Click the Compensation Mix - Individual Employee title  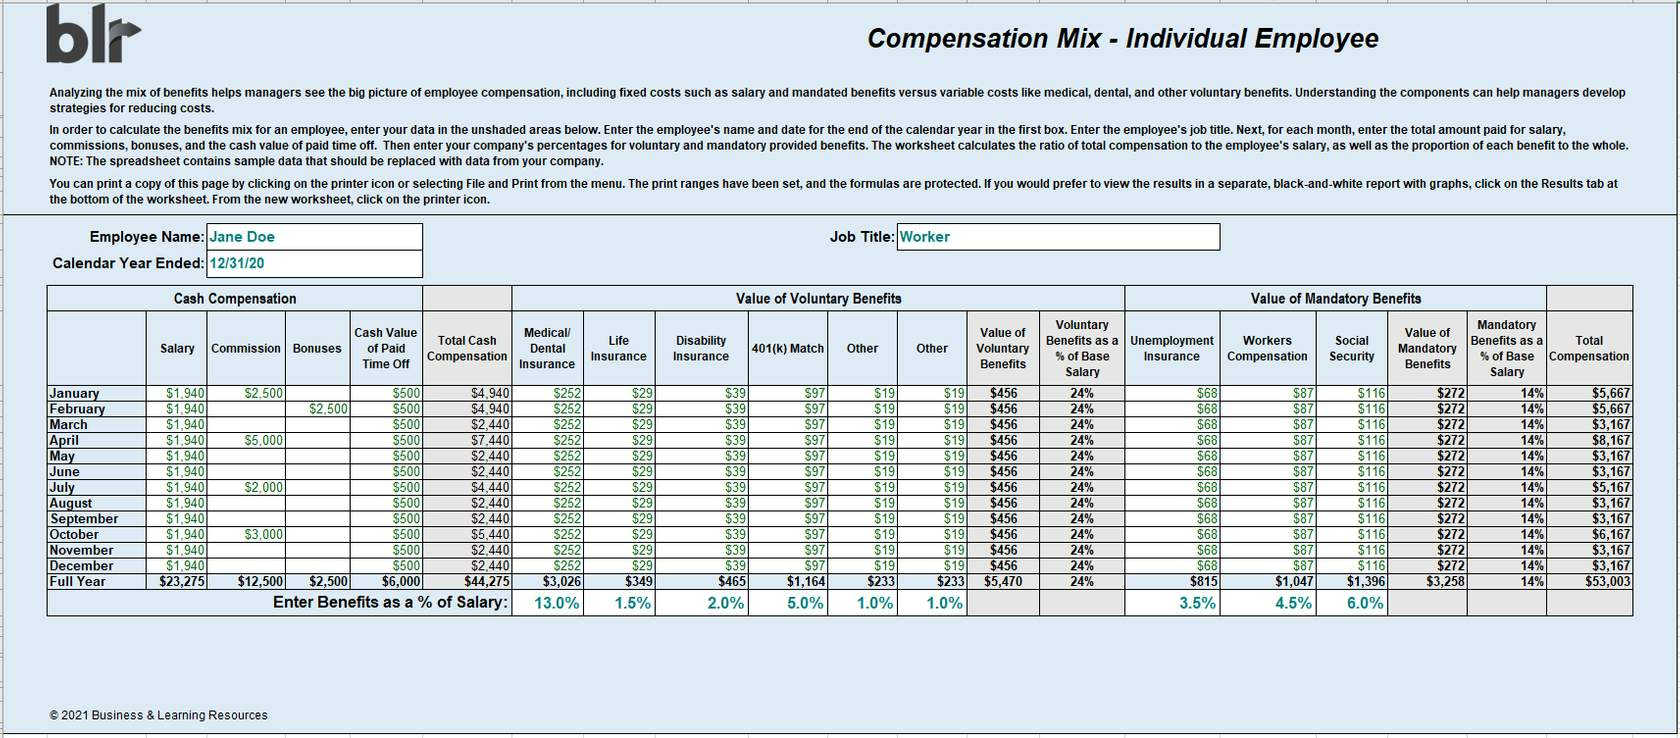[1122, 38]
